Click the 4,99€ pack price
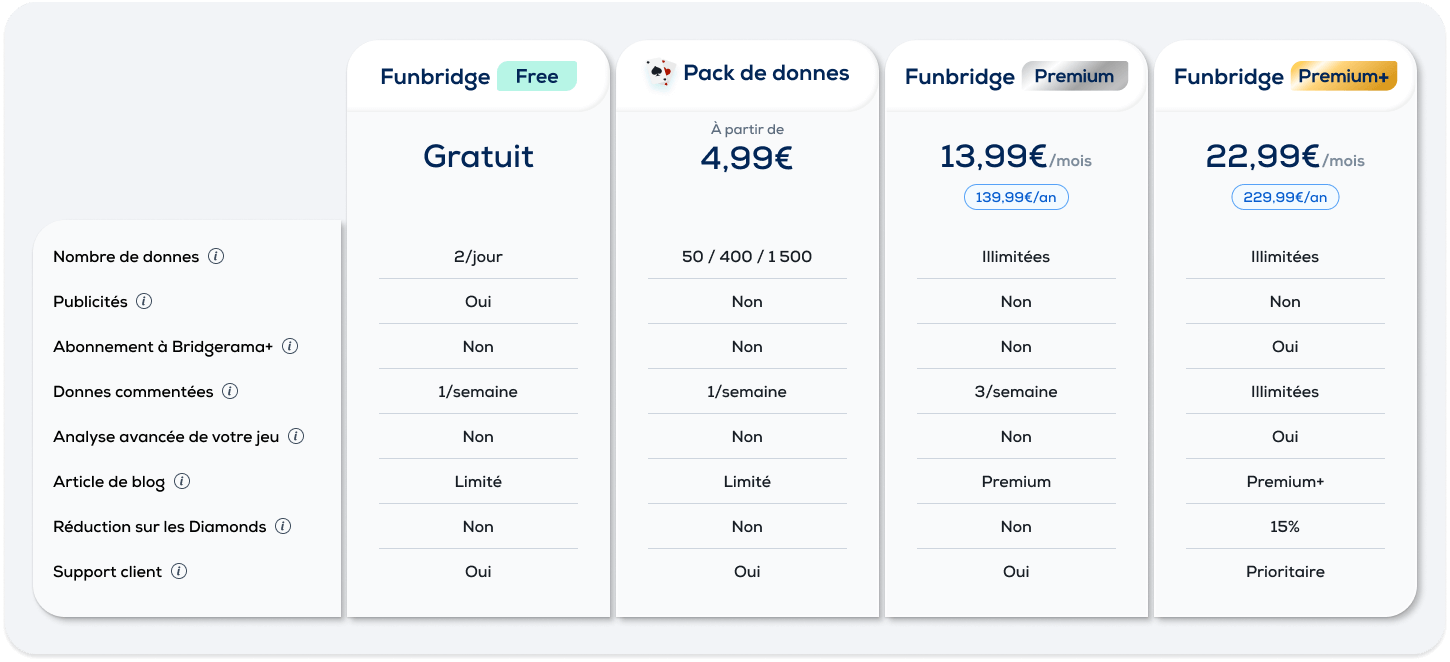 tap(747, 158)
